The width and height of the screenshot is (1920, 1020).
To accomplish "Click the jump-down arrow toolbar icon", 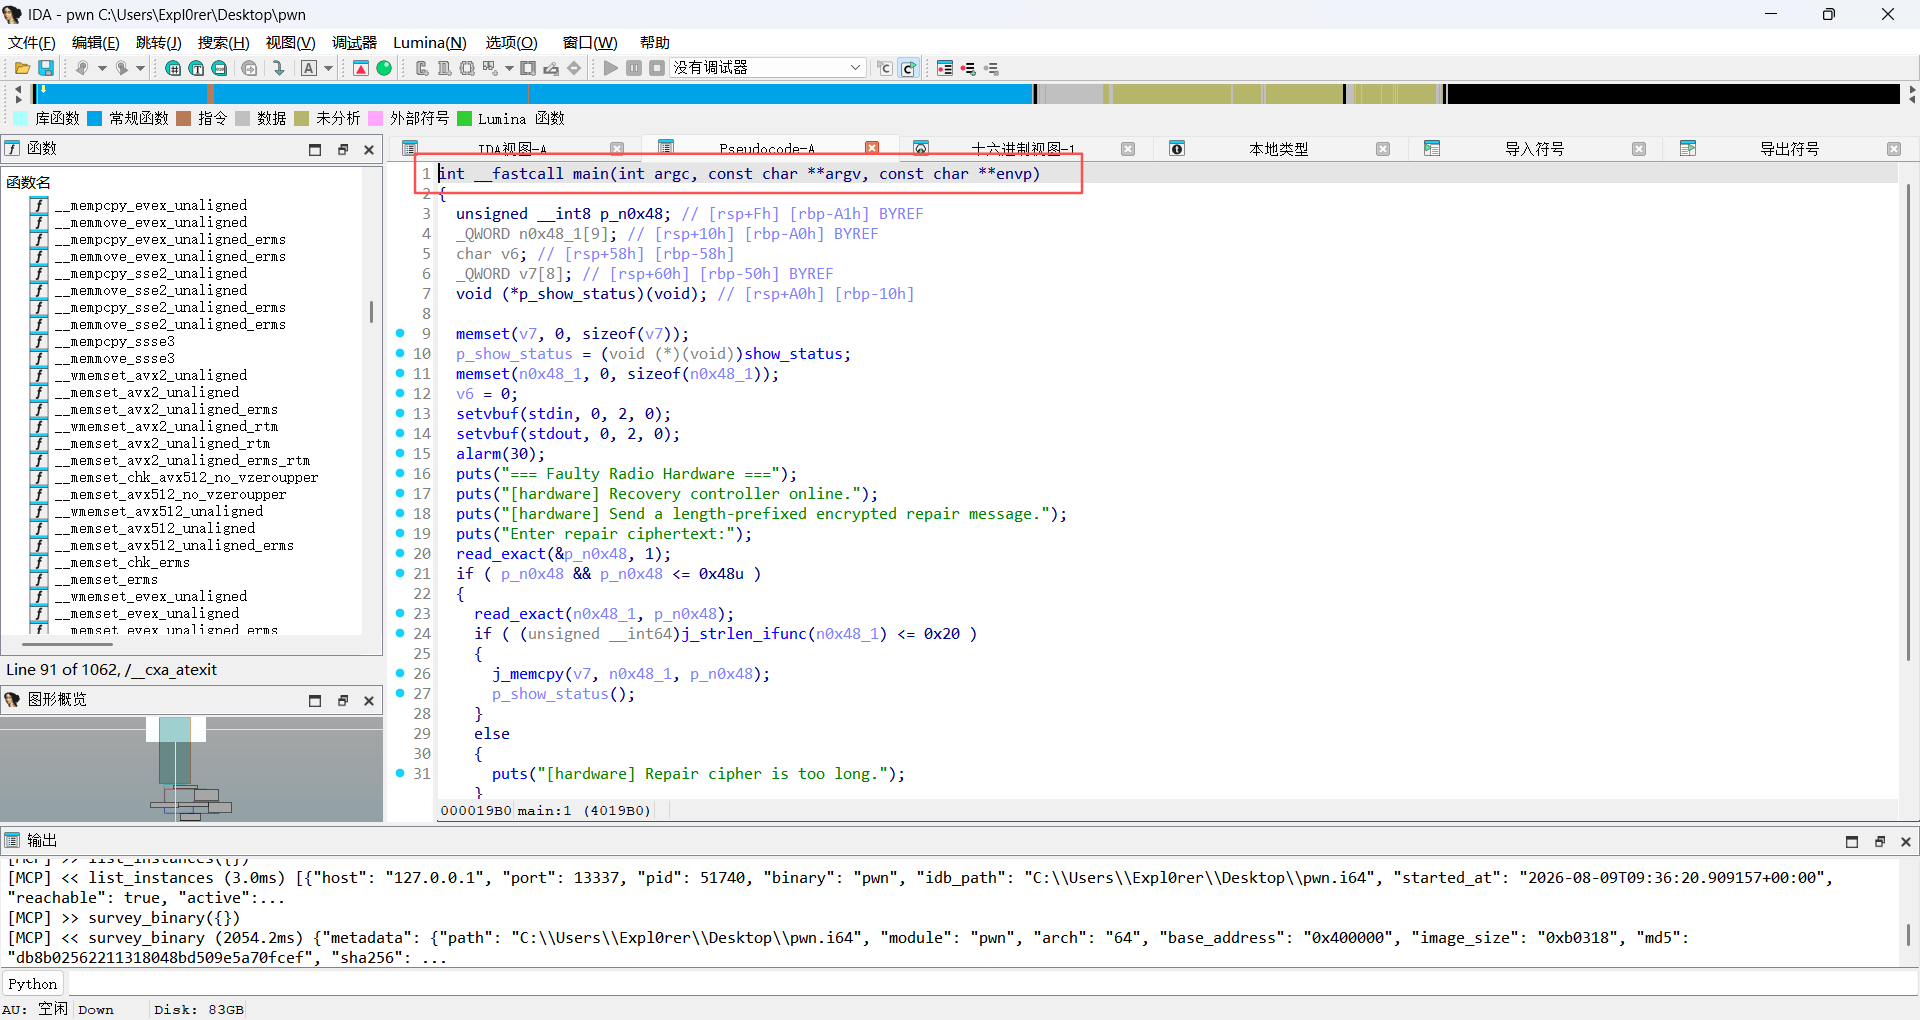I will tap(279, 68).
